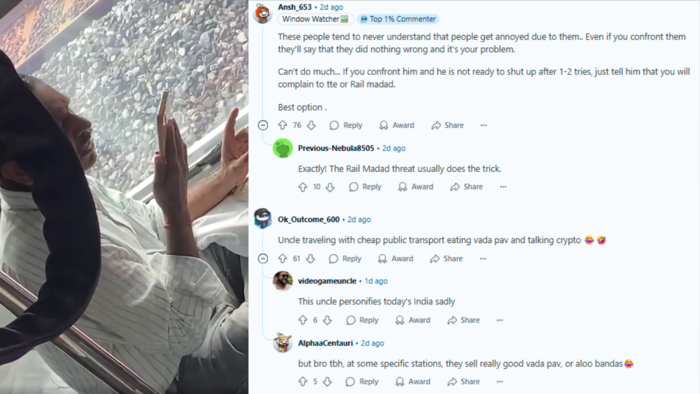Share Ok_Outcome_600's comment
This screenshot has width=700, height=394.
coord(446,259)
